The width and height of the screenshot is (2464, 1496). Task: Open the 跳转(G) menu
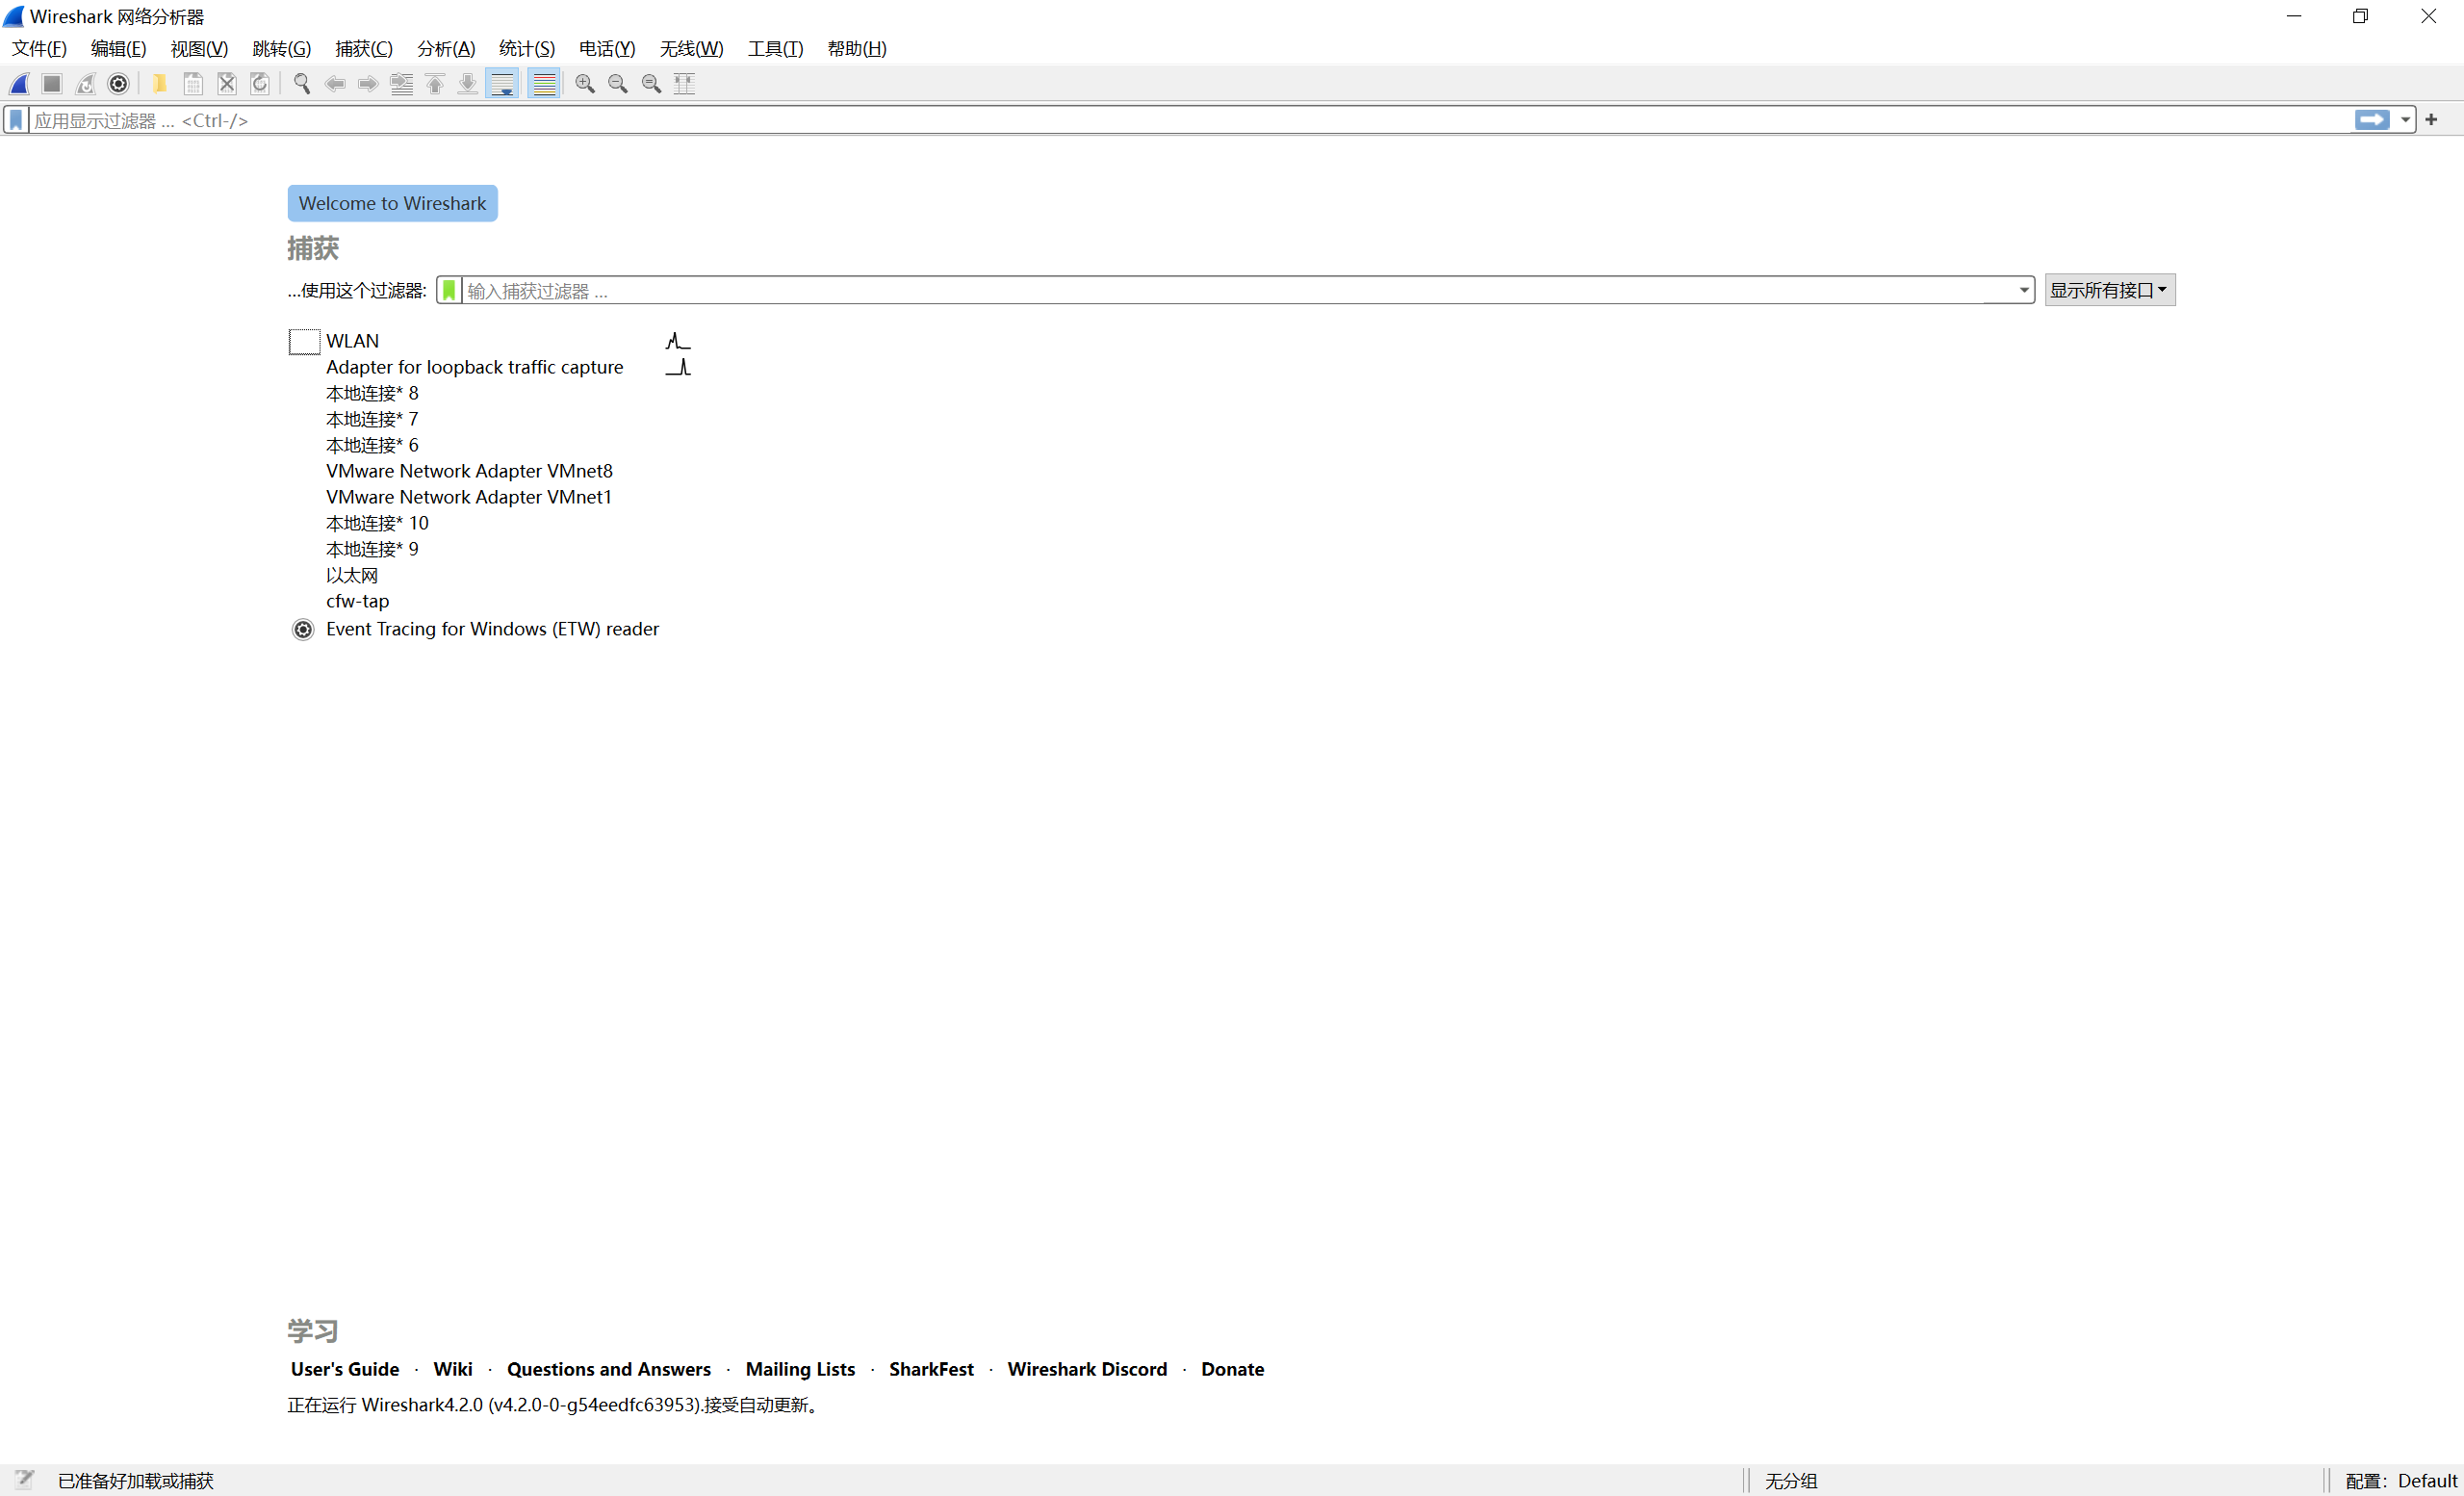[x=281, y=48]
